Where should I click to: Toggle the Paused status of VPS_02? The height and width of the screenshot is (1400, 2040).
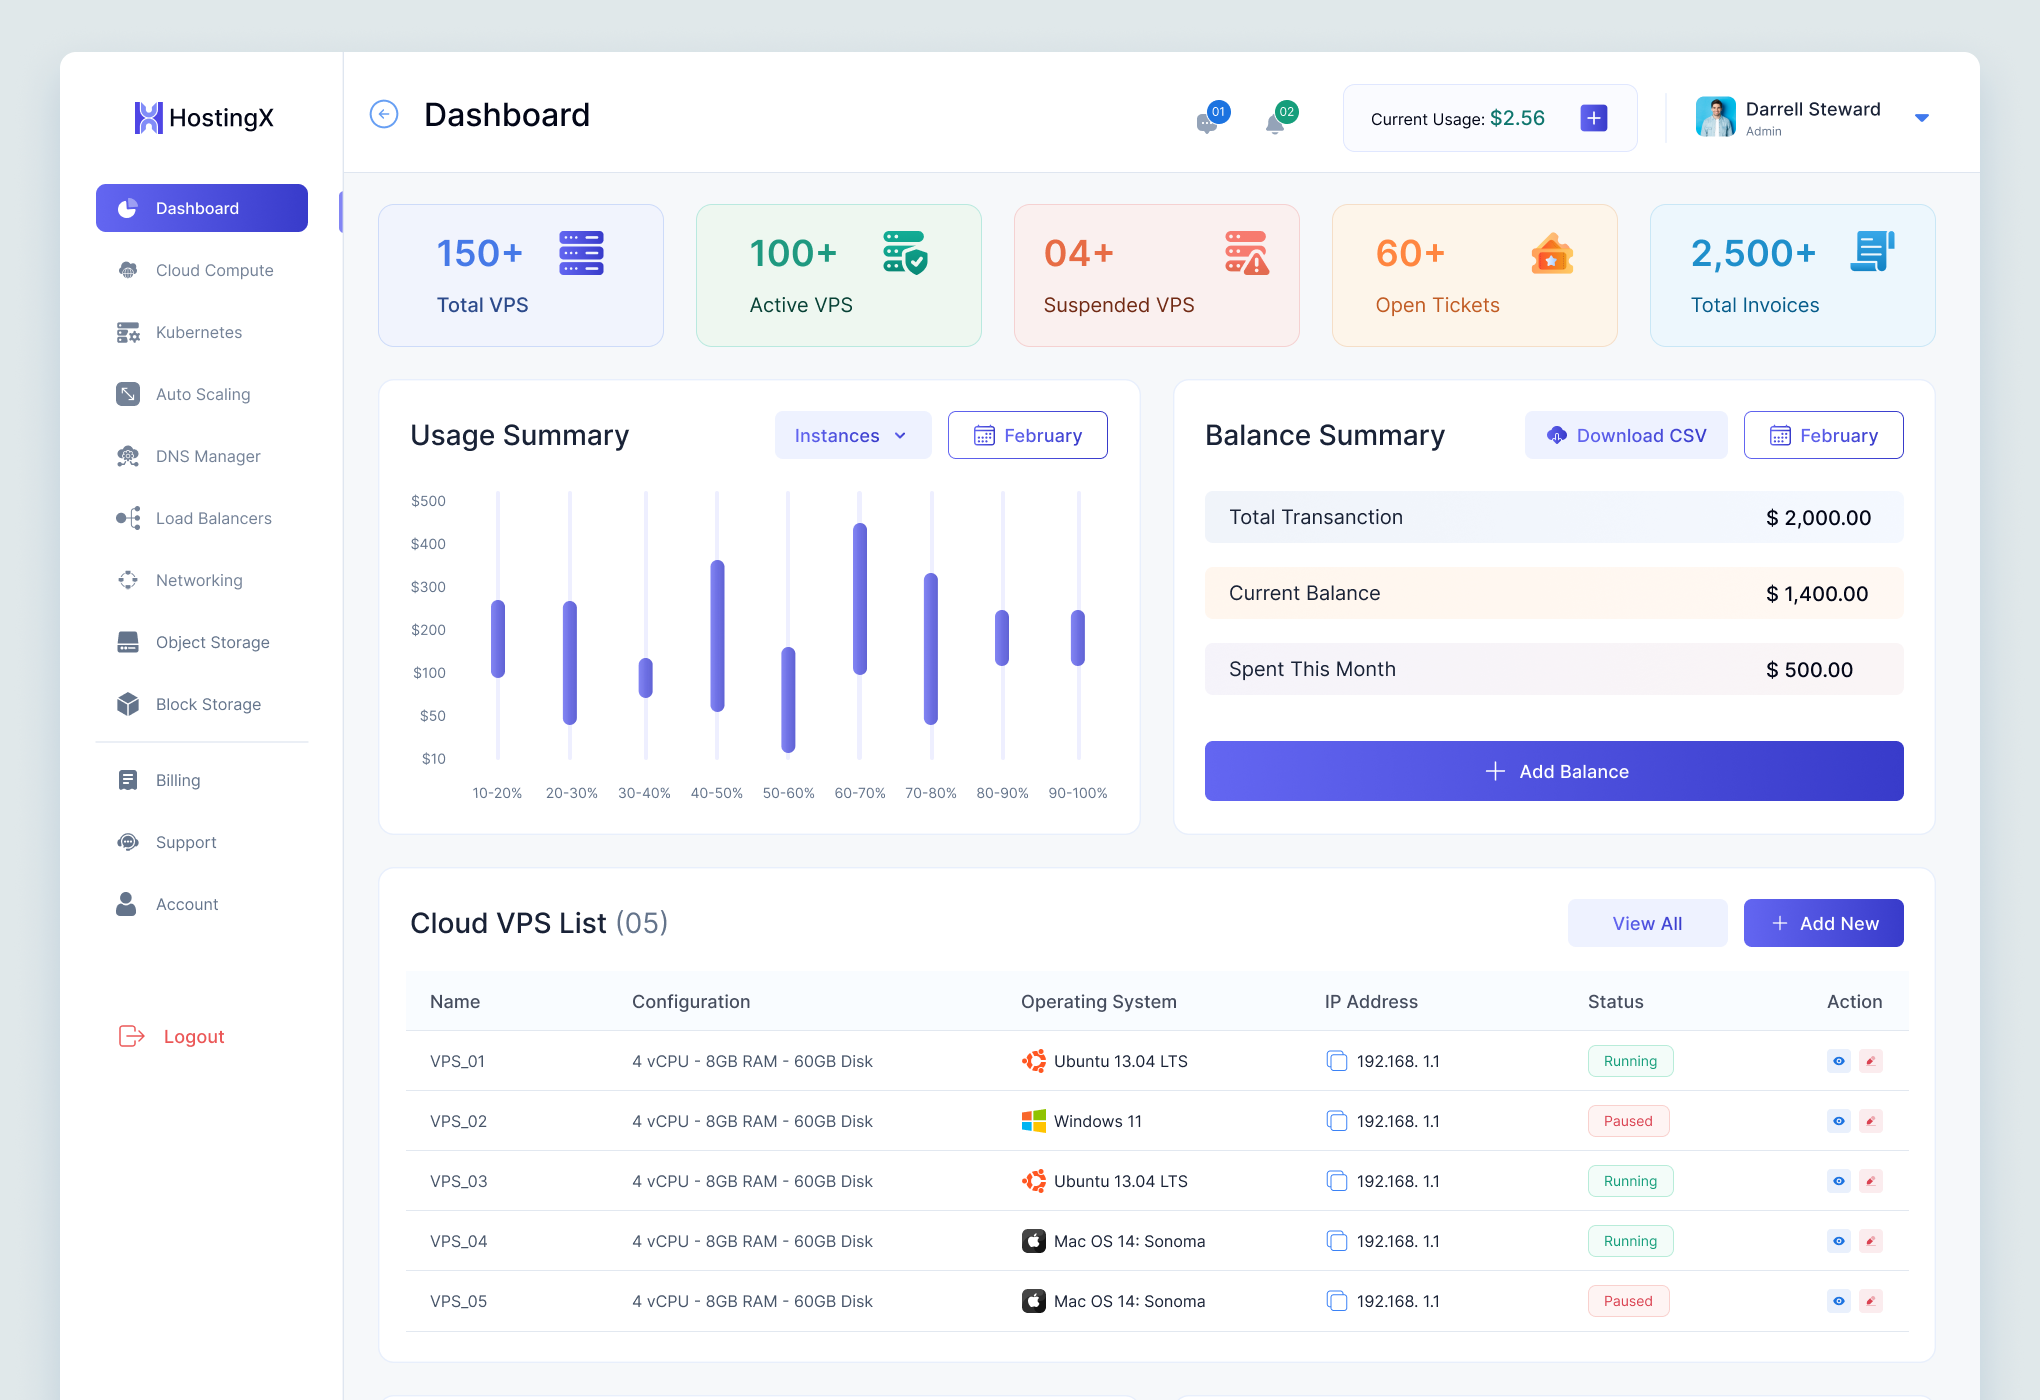pos(1628,1121)
